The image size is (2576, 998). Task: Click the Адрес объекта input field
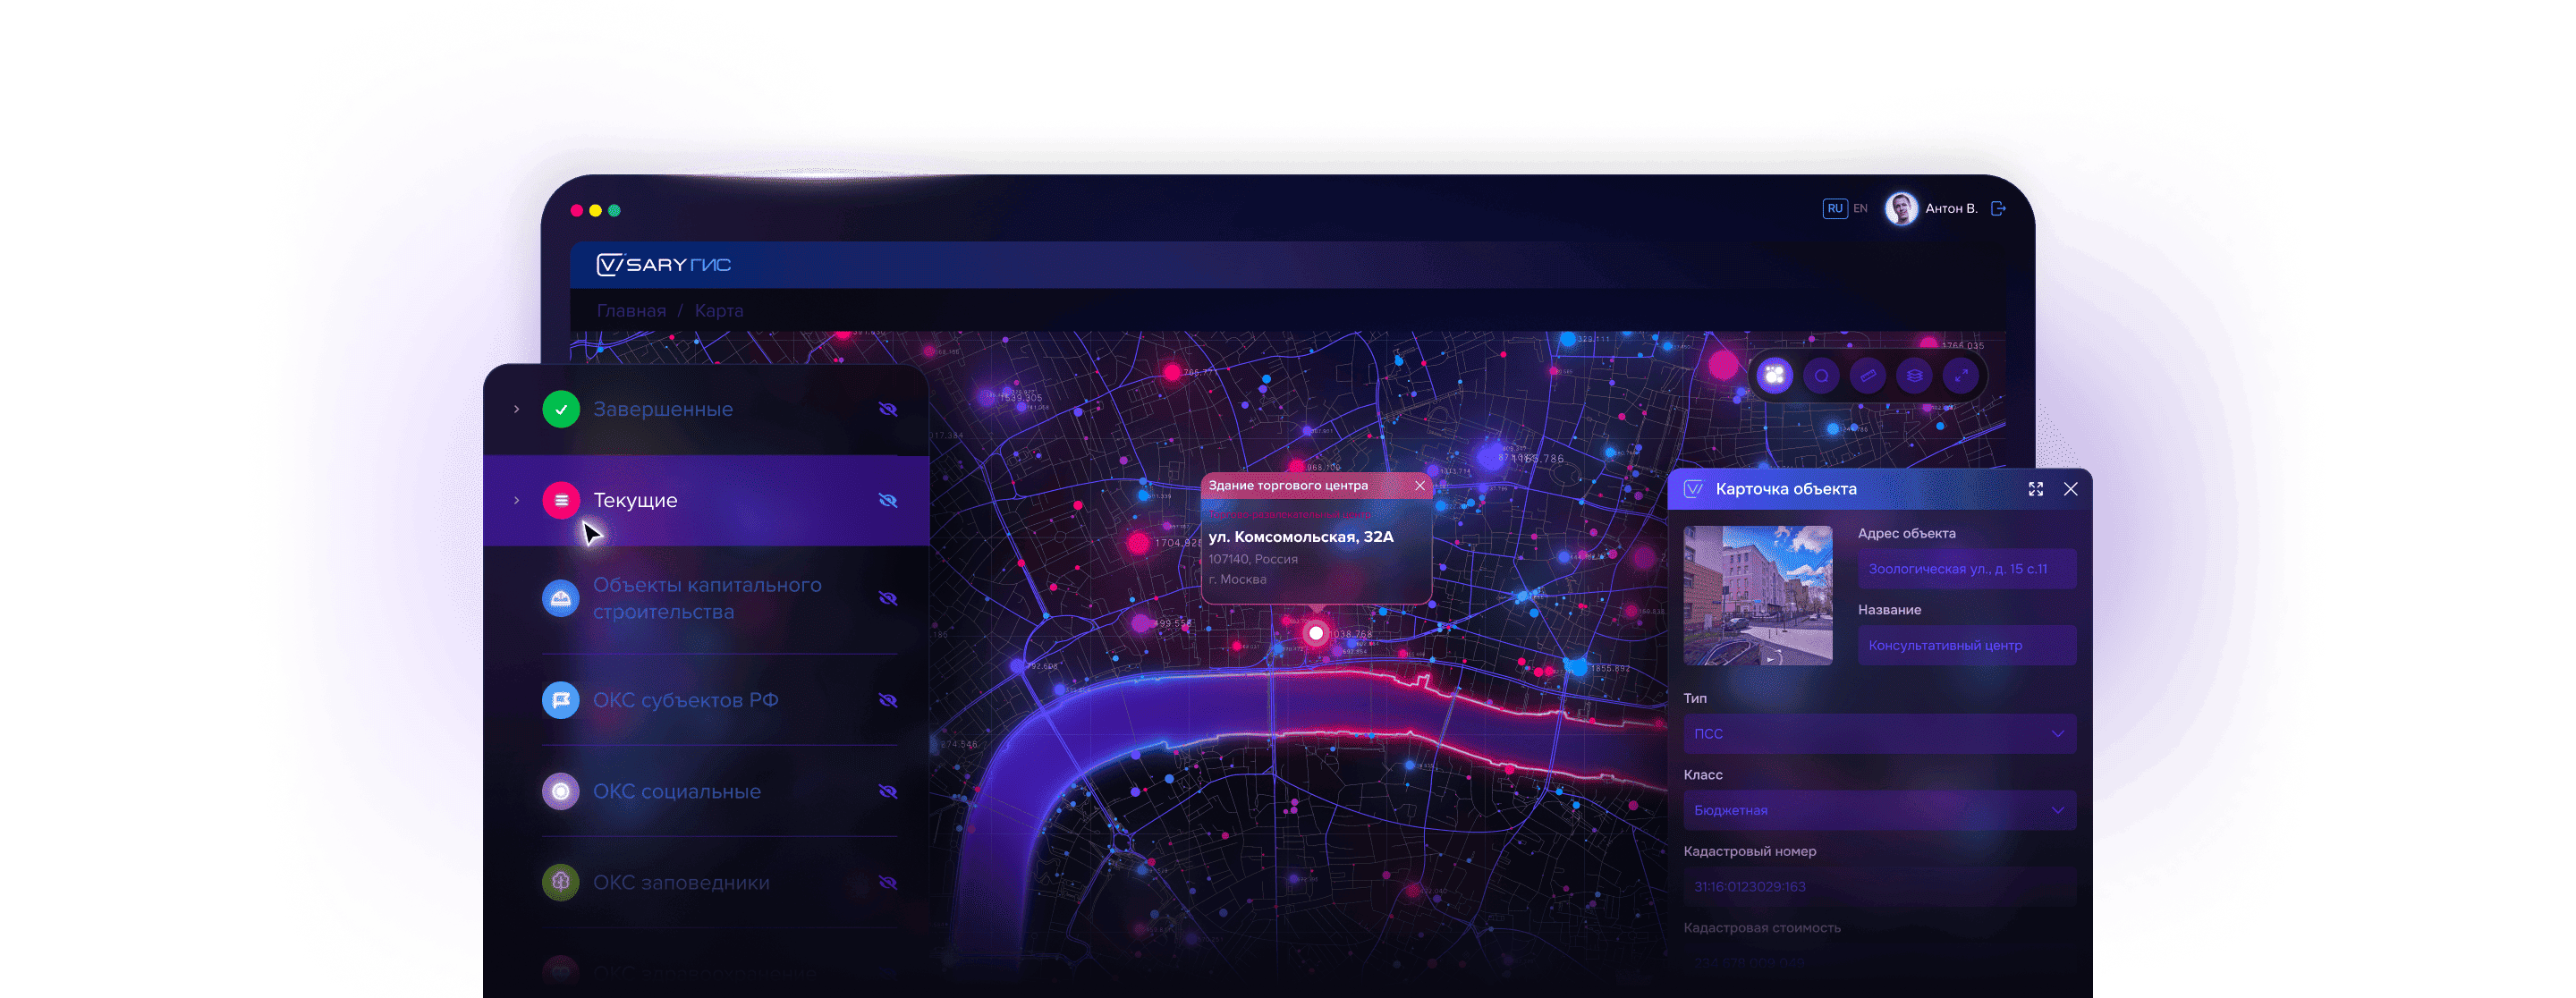coord(1966,569)
